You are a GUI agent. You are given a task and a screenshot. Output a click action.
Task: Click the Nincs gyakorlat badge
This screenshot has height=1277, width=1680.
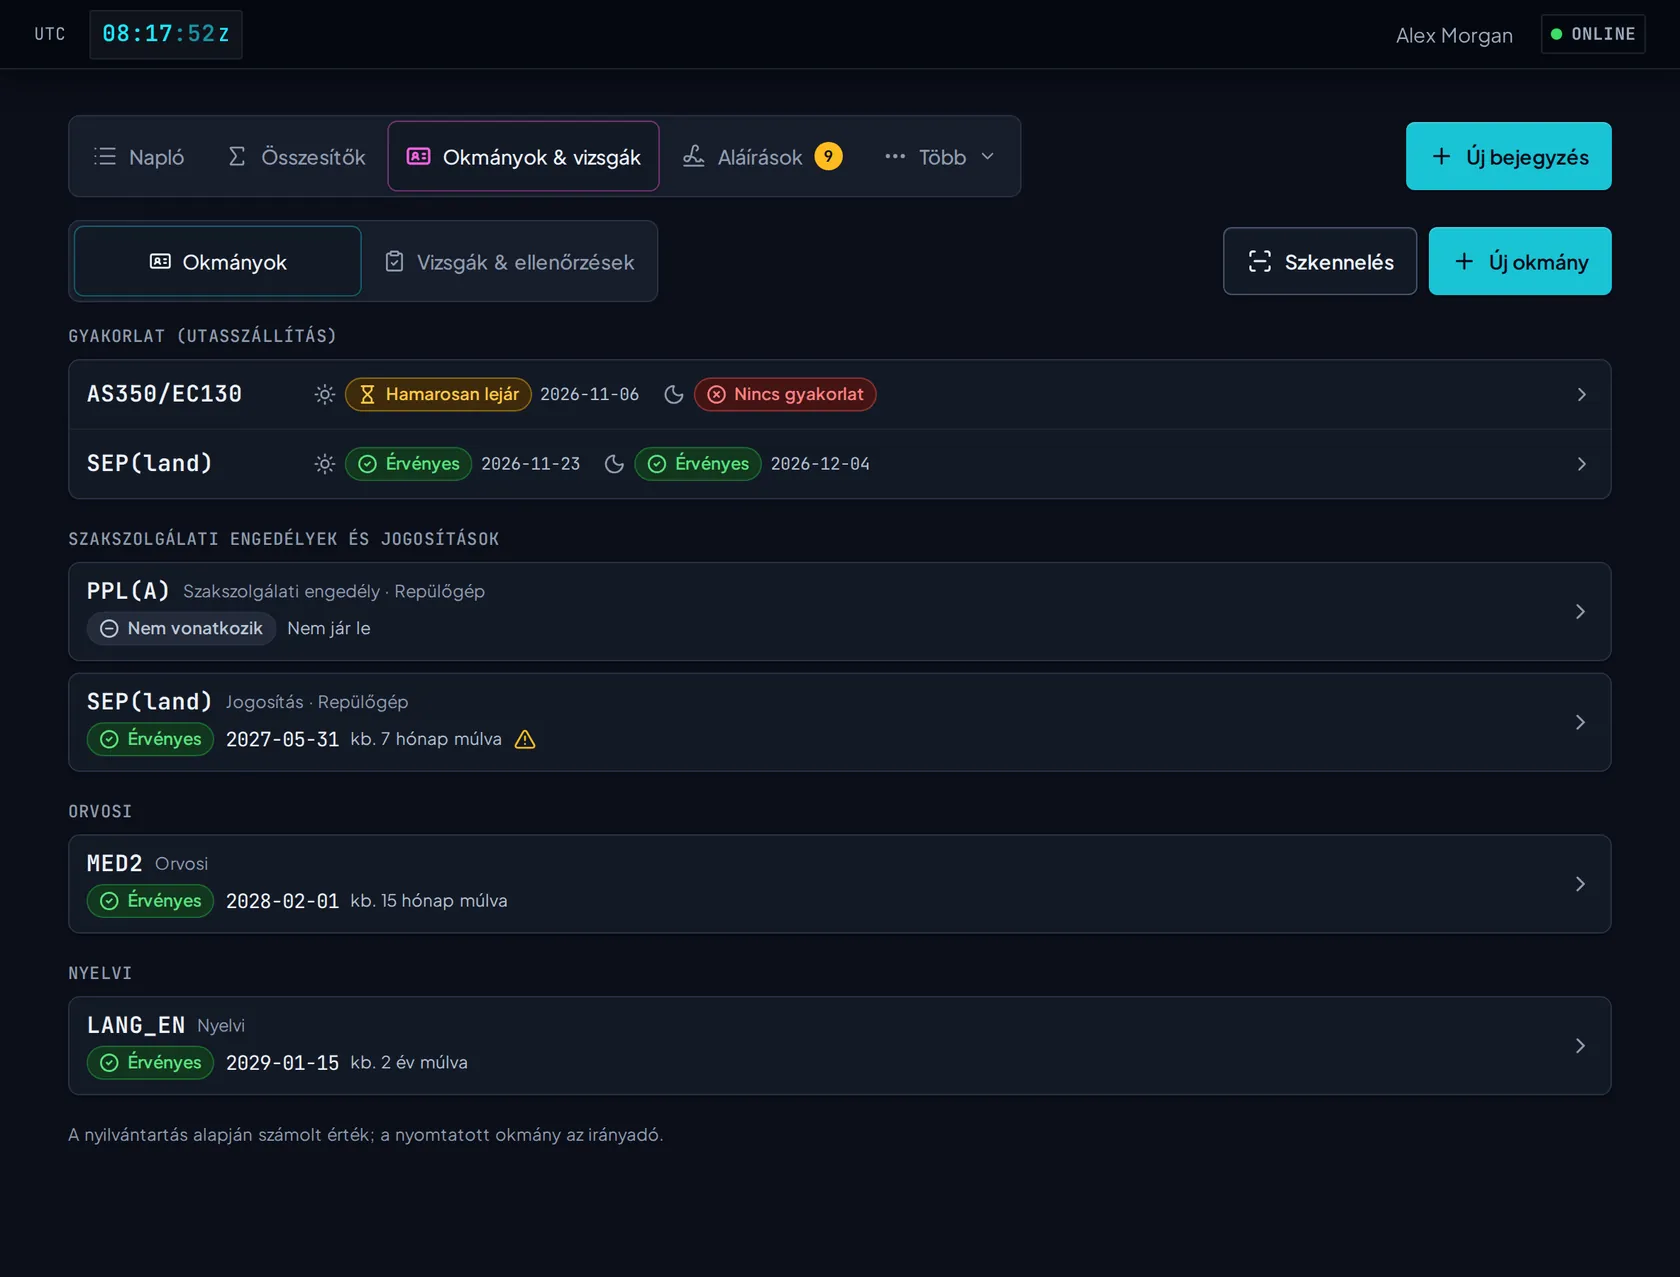pos(785,394)
